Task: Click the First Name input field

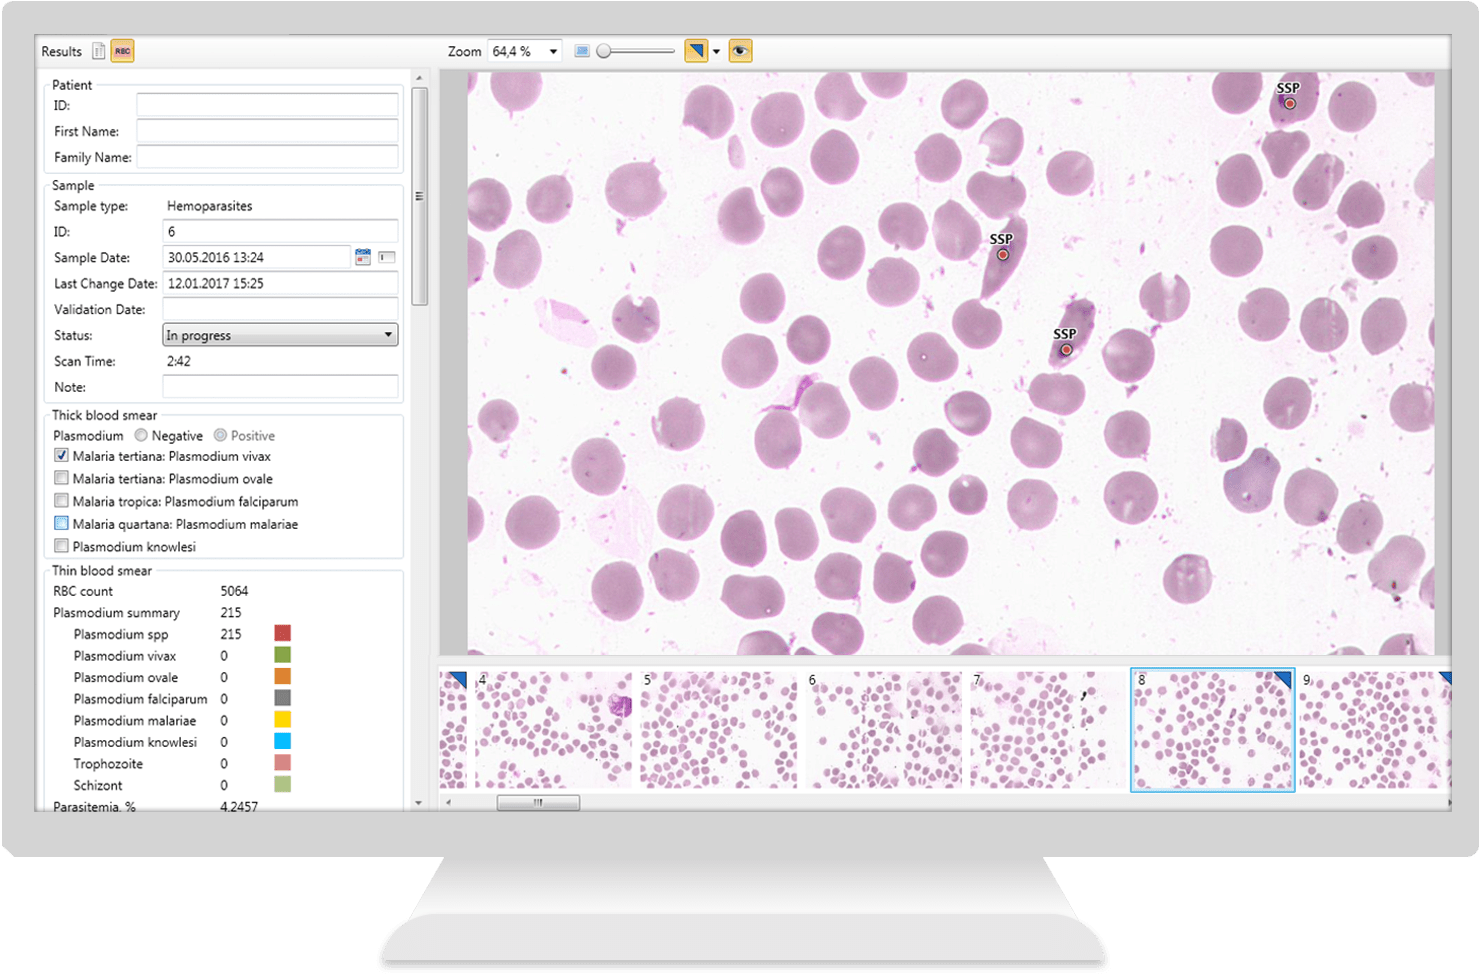Action: (x=267, y=131)
